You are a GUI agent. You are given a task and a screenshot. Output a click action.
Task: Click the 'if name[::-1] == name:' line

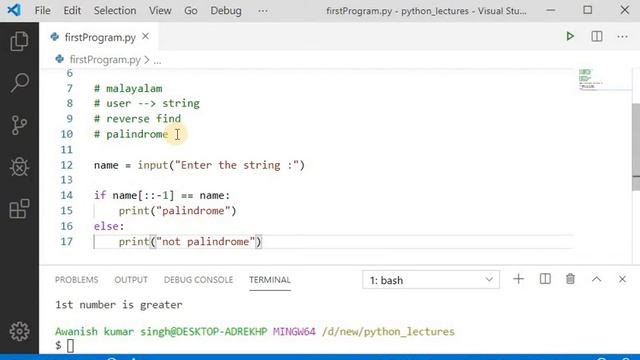click(x=162, y=196)
